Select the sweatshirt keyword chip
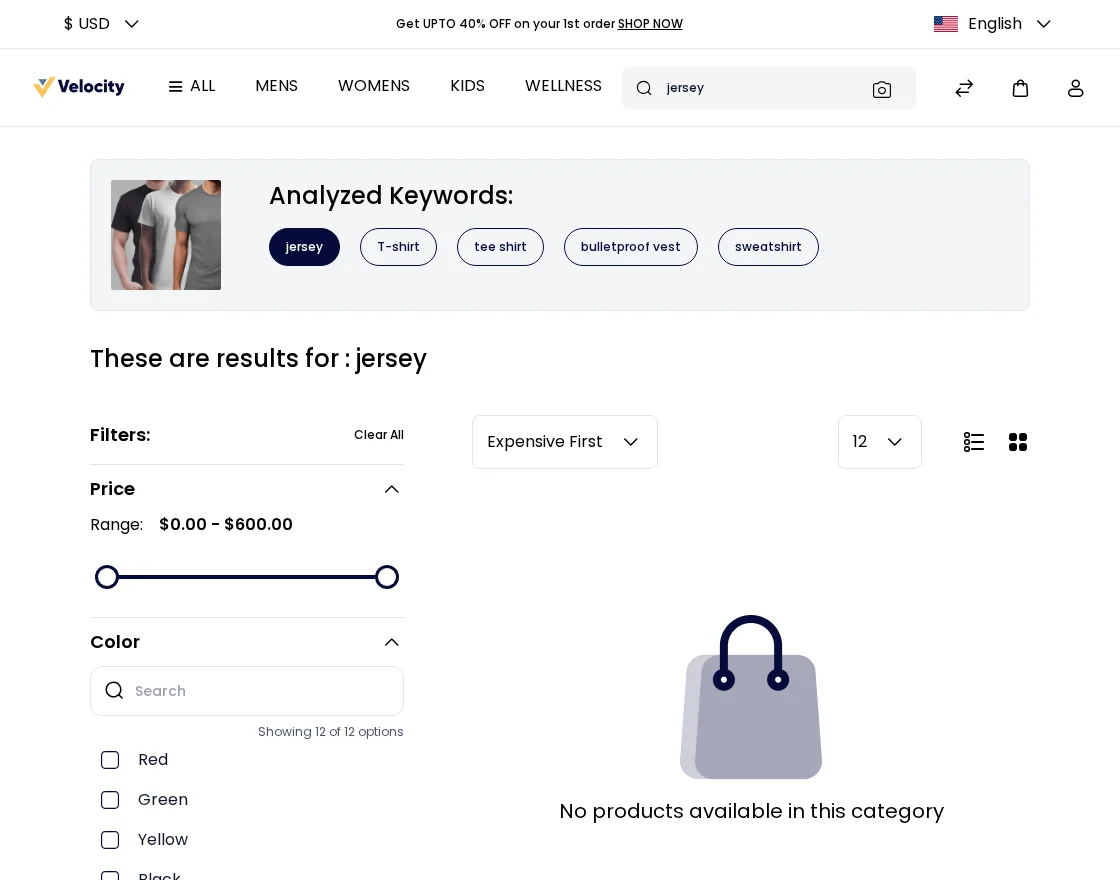The height and width of the screenshot is (880, 1120). pos(768,247)
